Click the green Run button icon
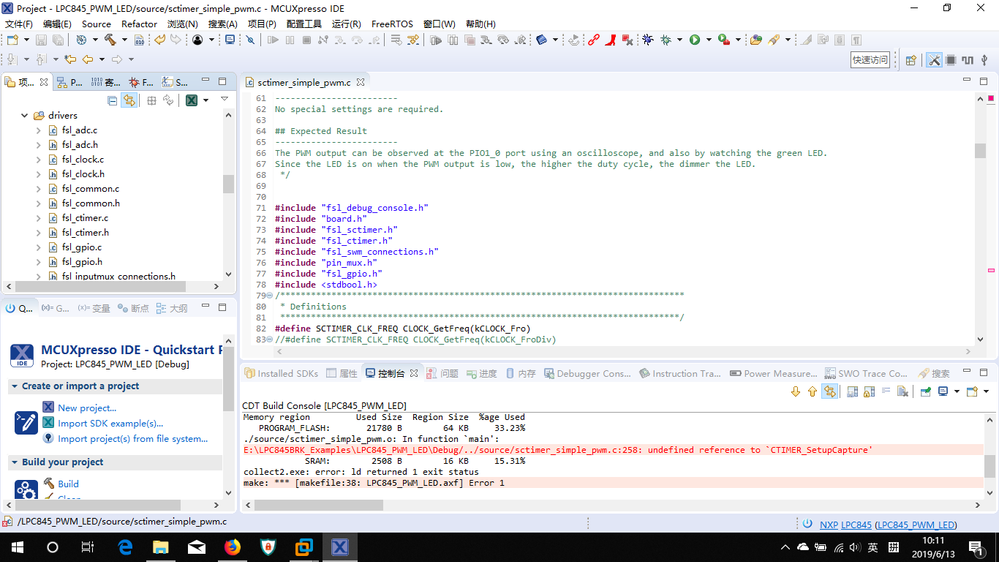Screen dimensions: 999x562 click(694, 40)
